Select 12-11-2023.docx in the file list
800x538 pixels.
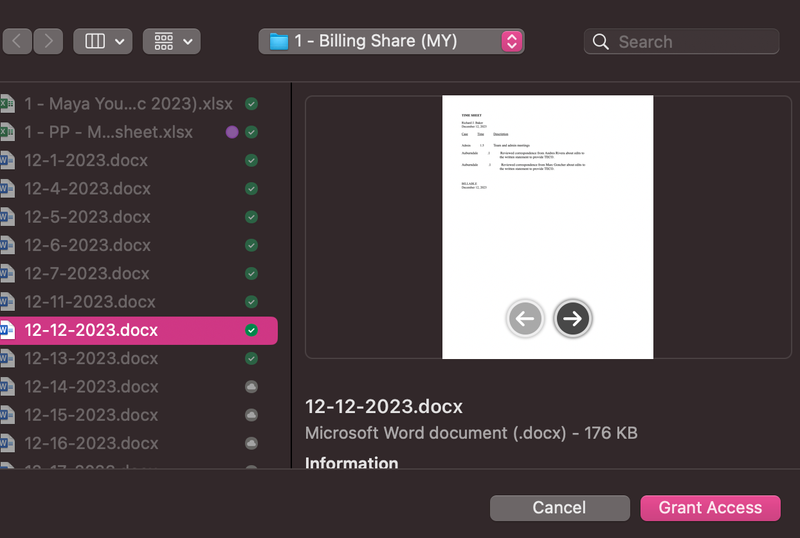coord(138,302)
